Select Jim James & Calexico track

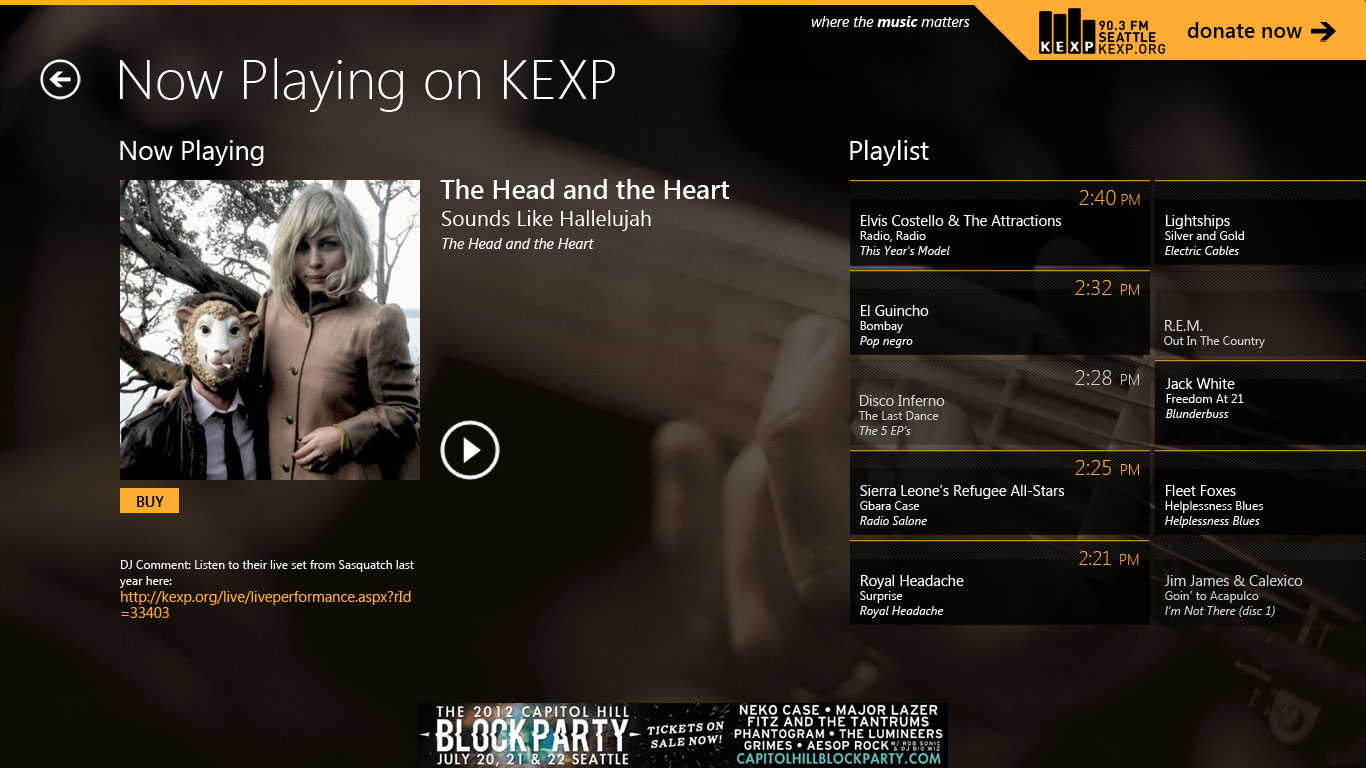click(x=1260, y=583)
